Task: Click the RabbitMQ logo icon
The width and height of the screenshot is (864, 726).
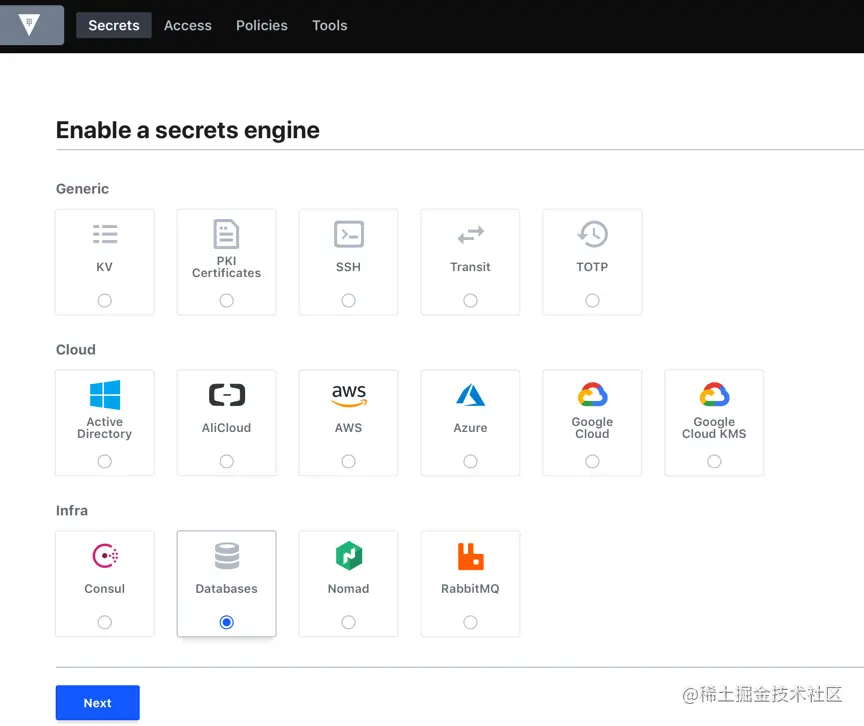Action: (471, 556)
